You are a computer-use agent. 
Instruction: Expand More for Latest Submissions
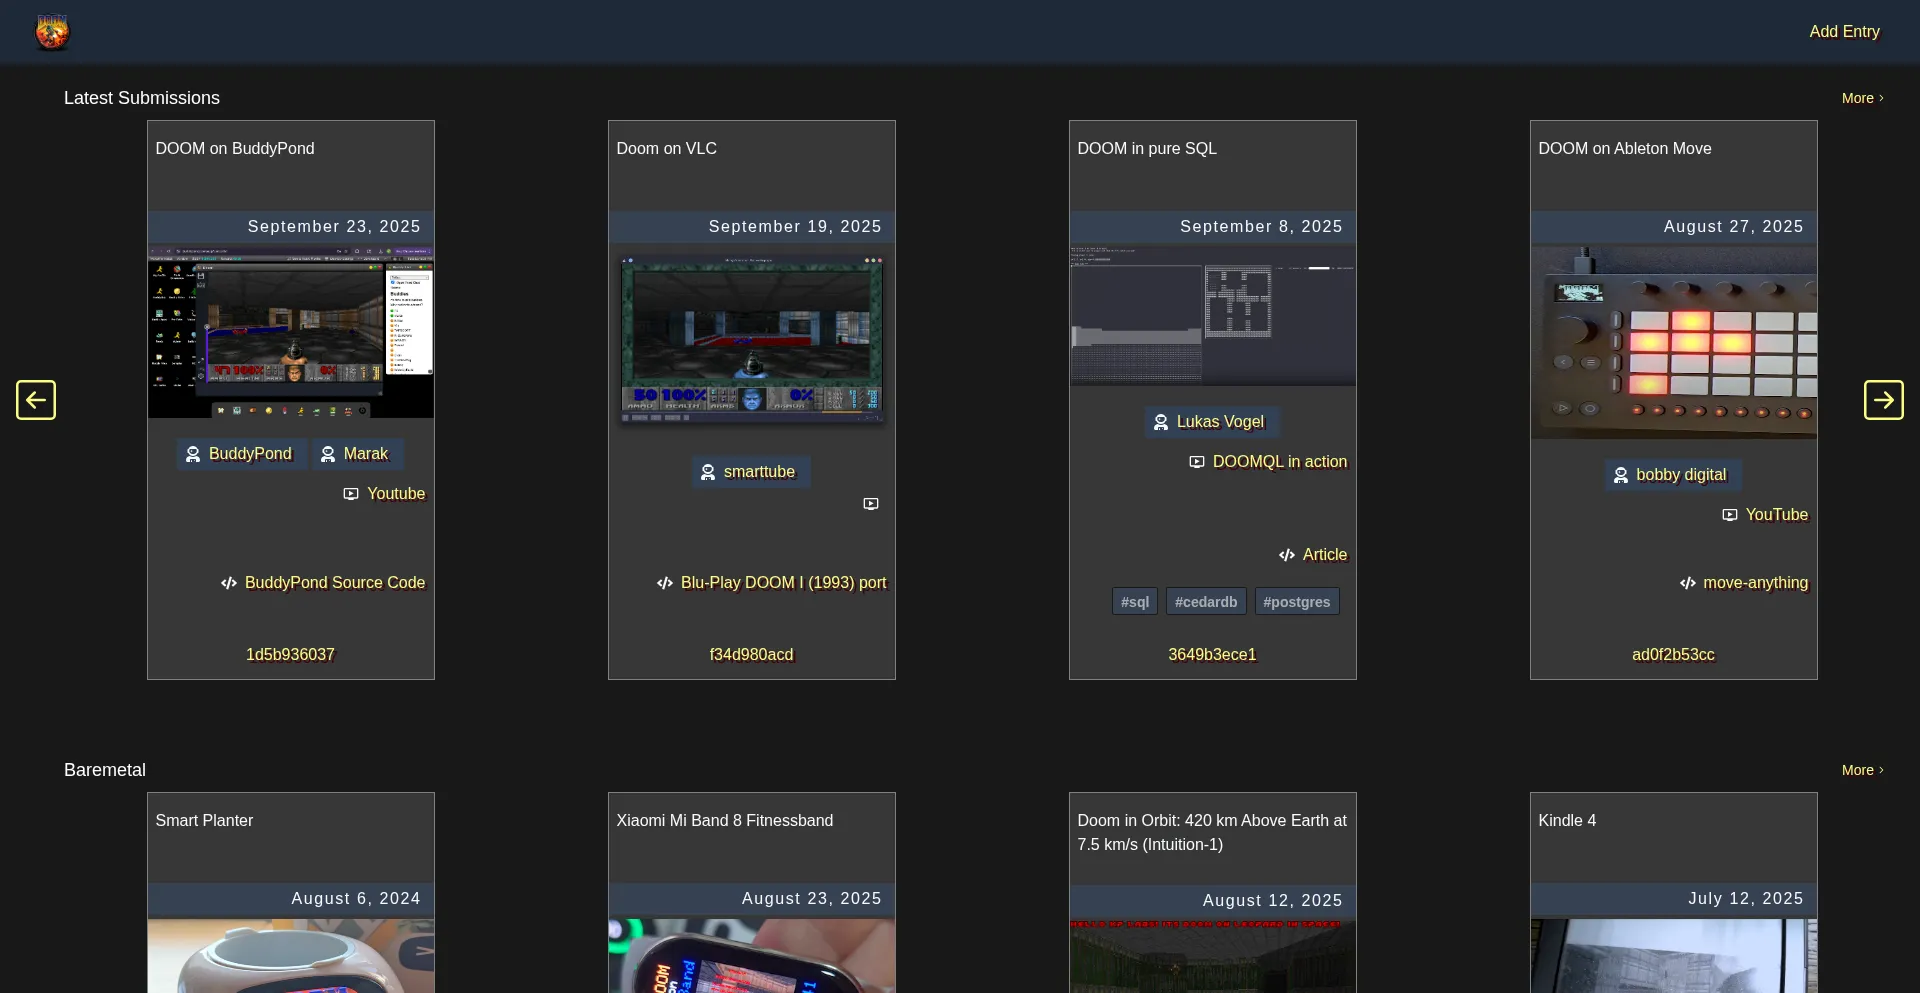point(1862,98)
